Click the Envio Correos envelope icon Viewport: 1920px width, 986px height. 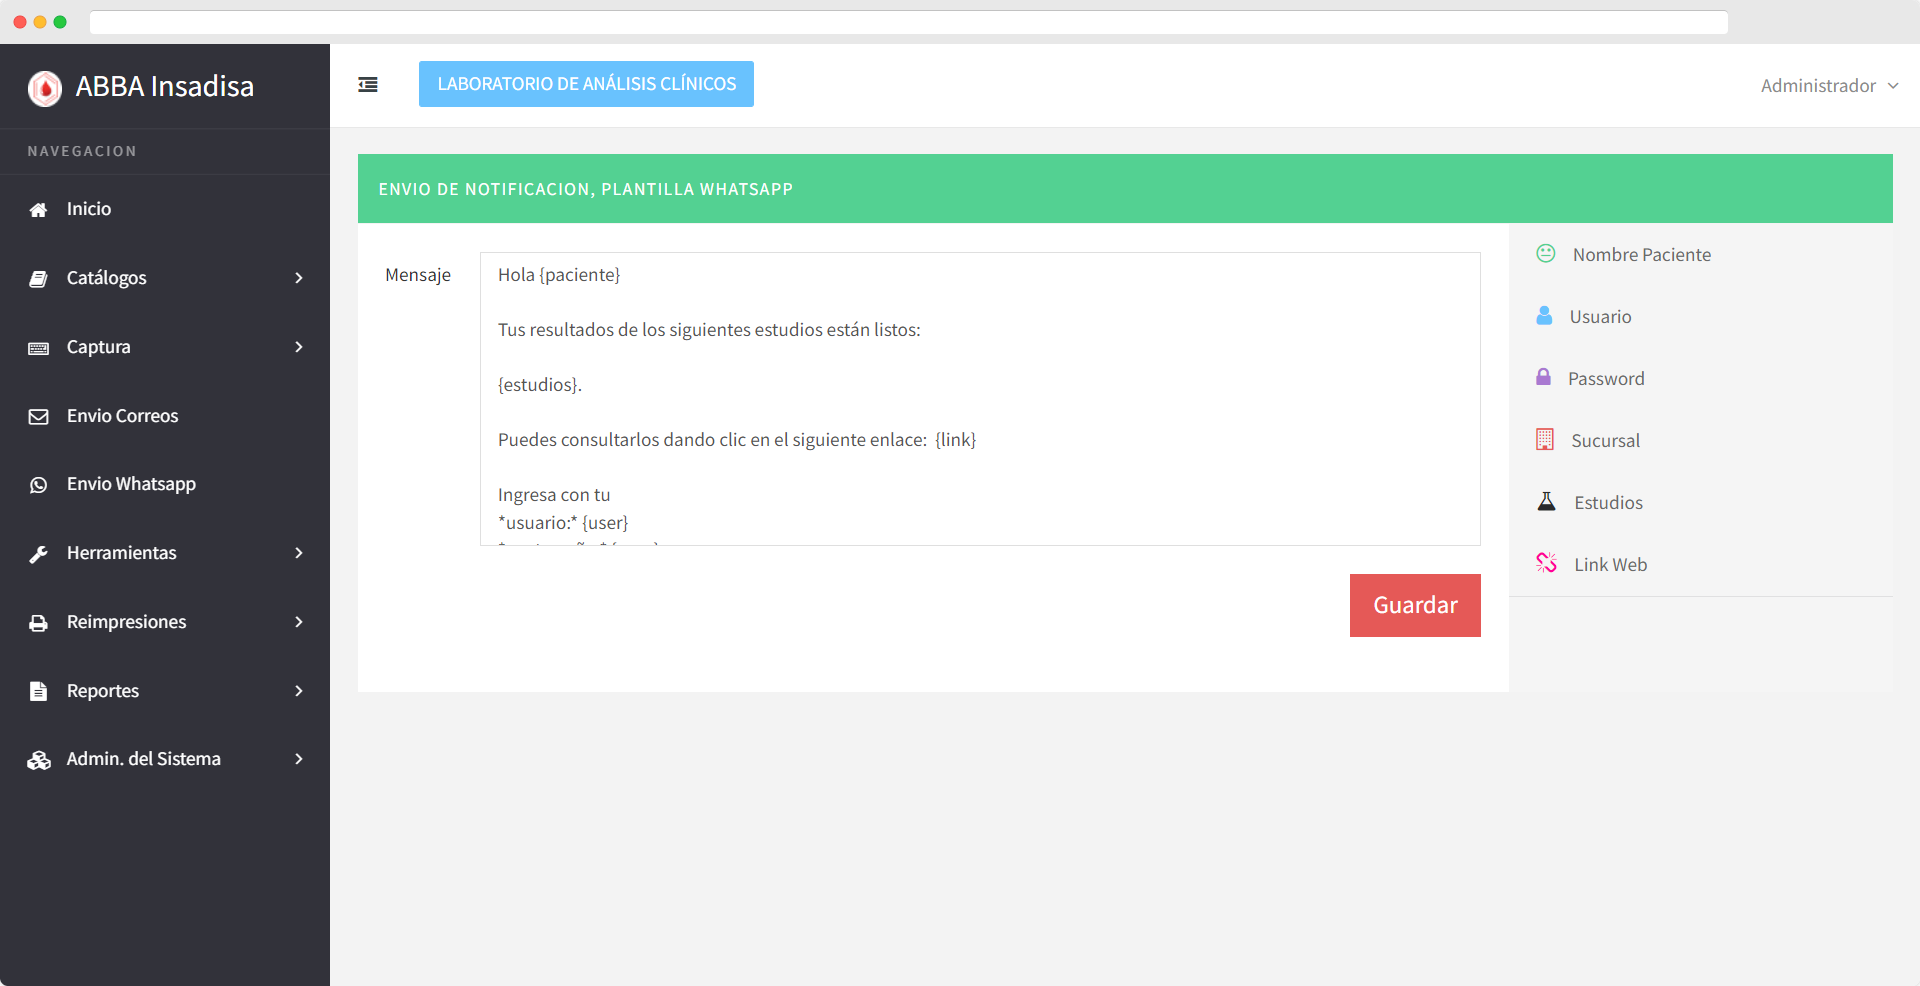(x=38, y=417)
